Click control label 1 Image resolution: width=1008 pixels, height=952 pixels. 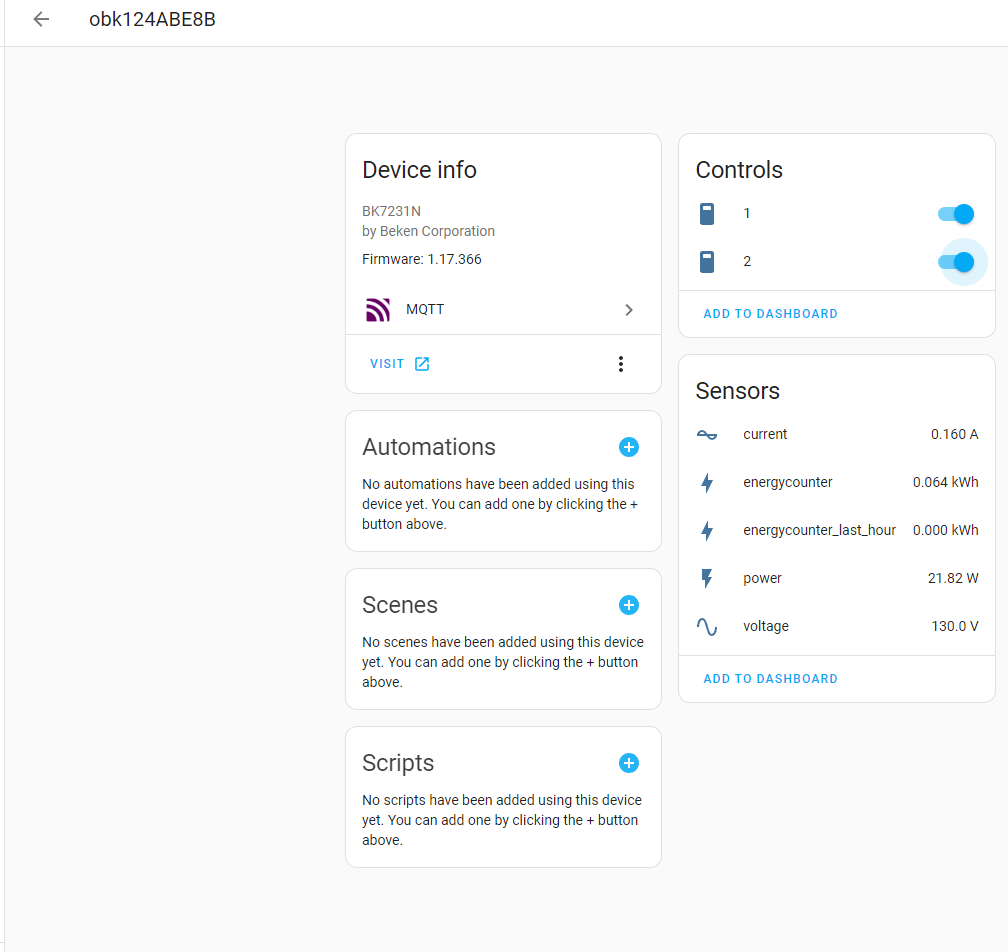click(746, 213)
